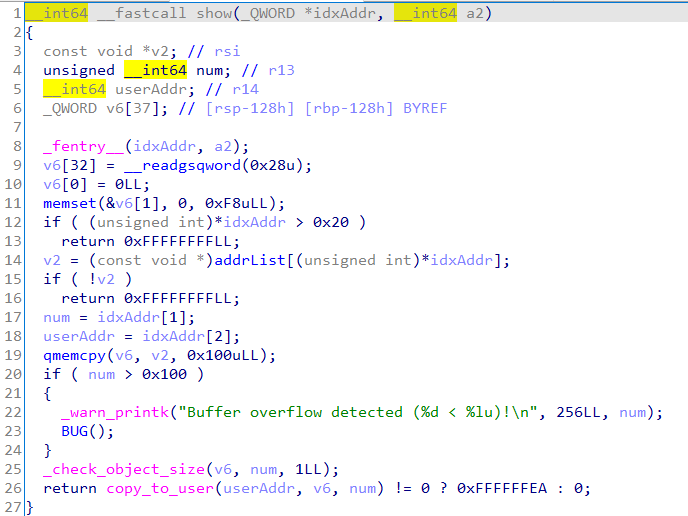The height and width of the screenshot is (516, 688).
Task: Click the 'r13' register comment
Action: click(x=281, y=70)
